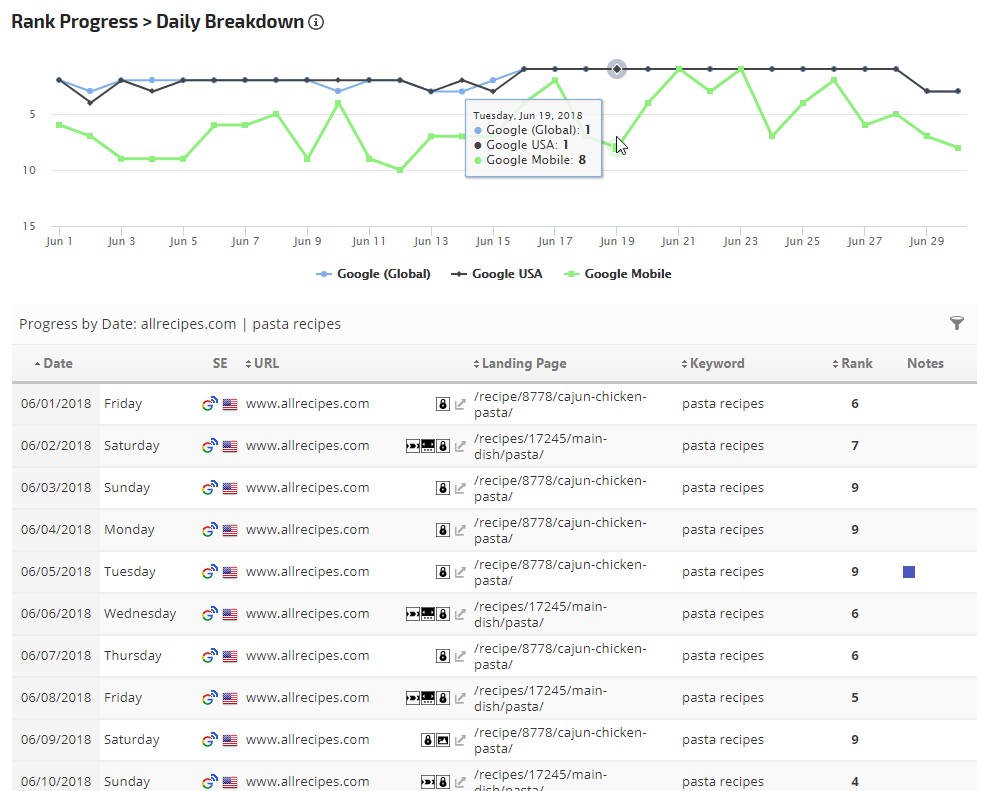The image size is (984, 791).
Task: Sort the table by URL column header
Action: click(x=266, y=364)
